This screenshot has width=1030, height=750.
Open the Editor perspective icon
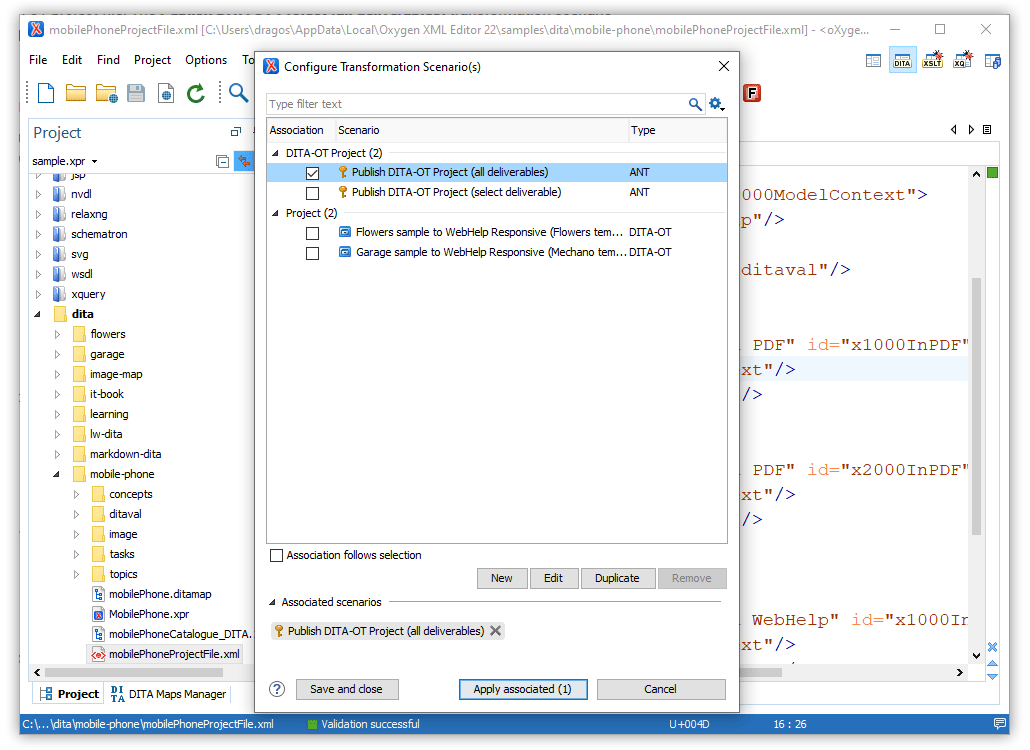click(x=873, y=61)
